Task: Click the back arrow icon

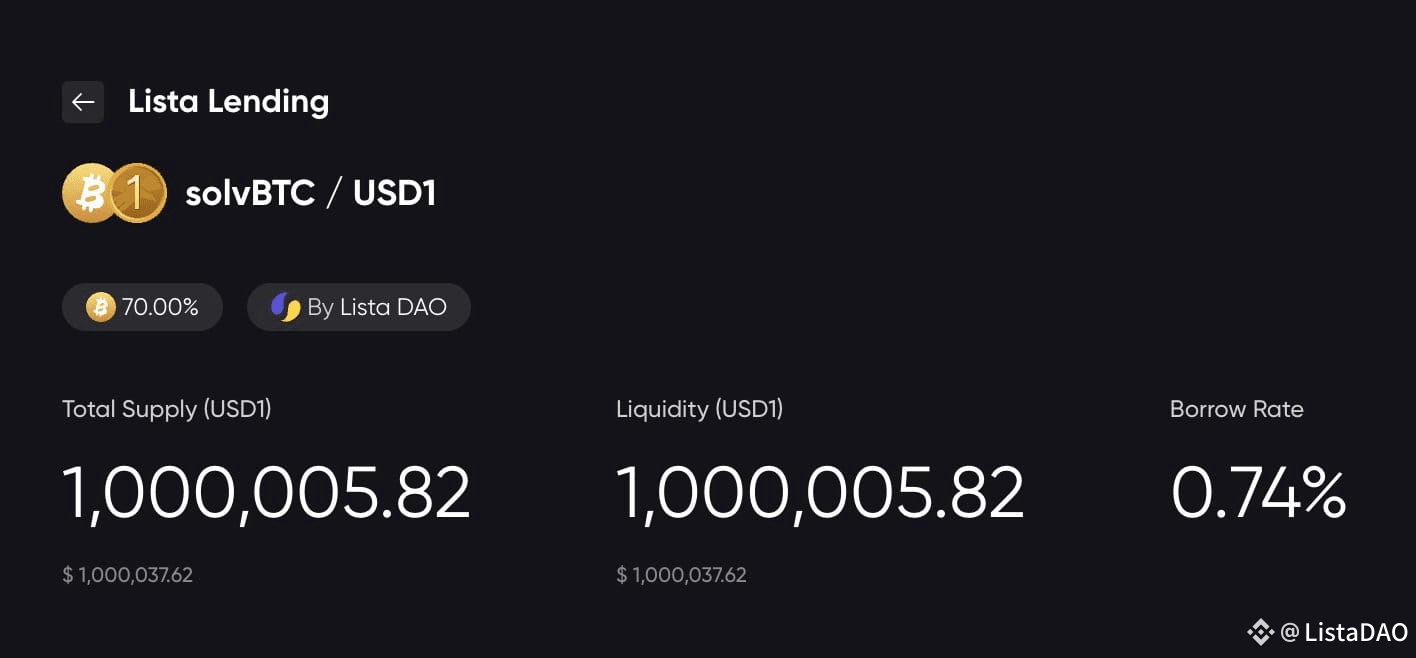Action: coord(83,101)
